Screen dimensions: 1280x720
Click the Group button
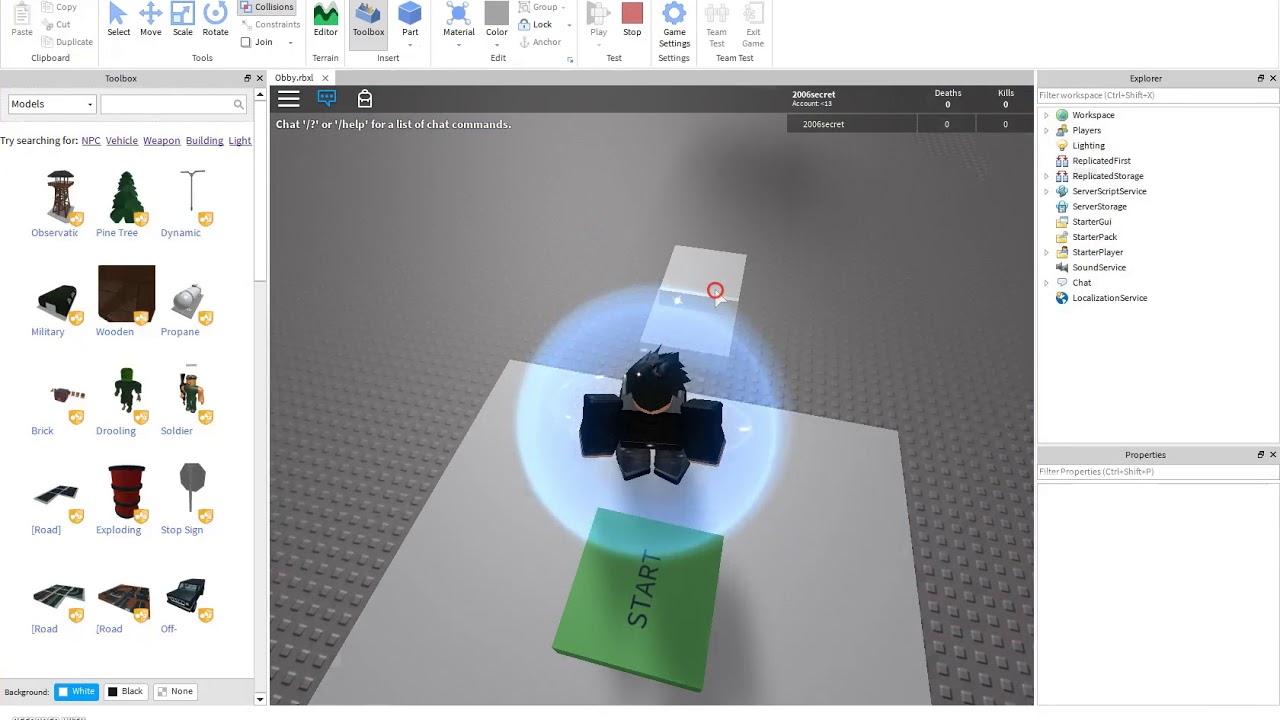pos(539,7)
